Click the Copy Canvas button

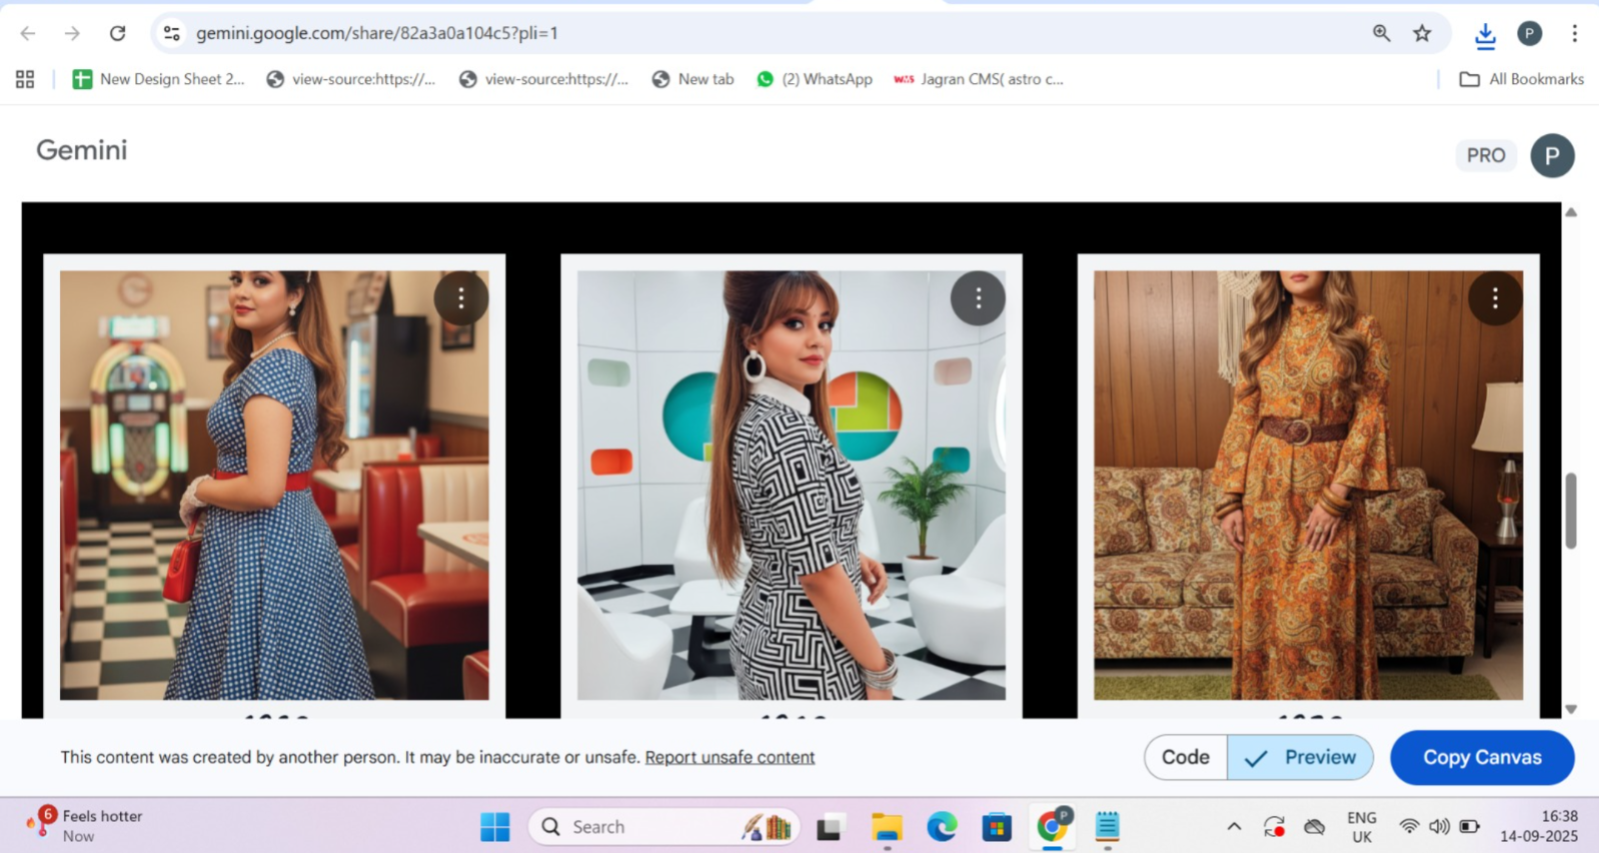[1482, 758]
